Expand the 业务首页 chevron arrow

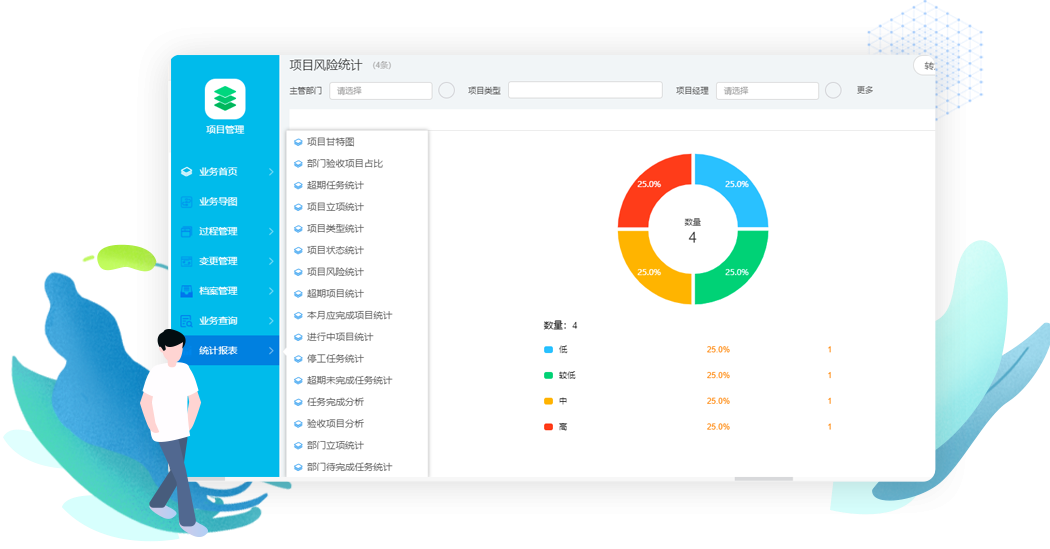coord(271,172)
